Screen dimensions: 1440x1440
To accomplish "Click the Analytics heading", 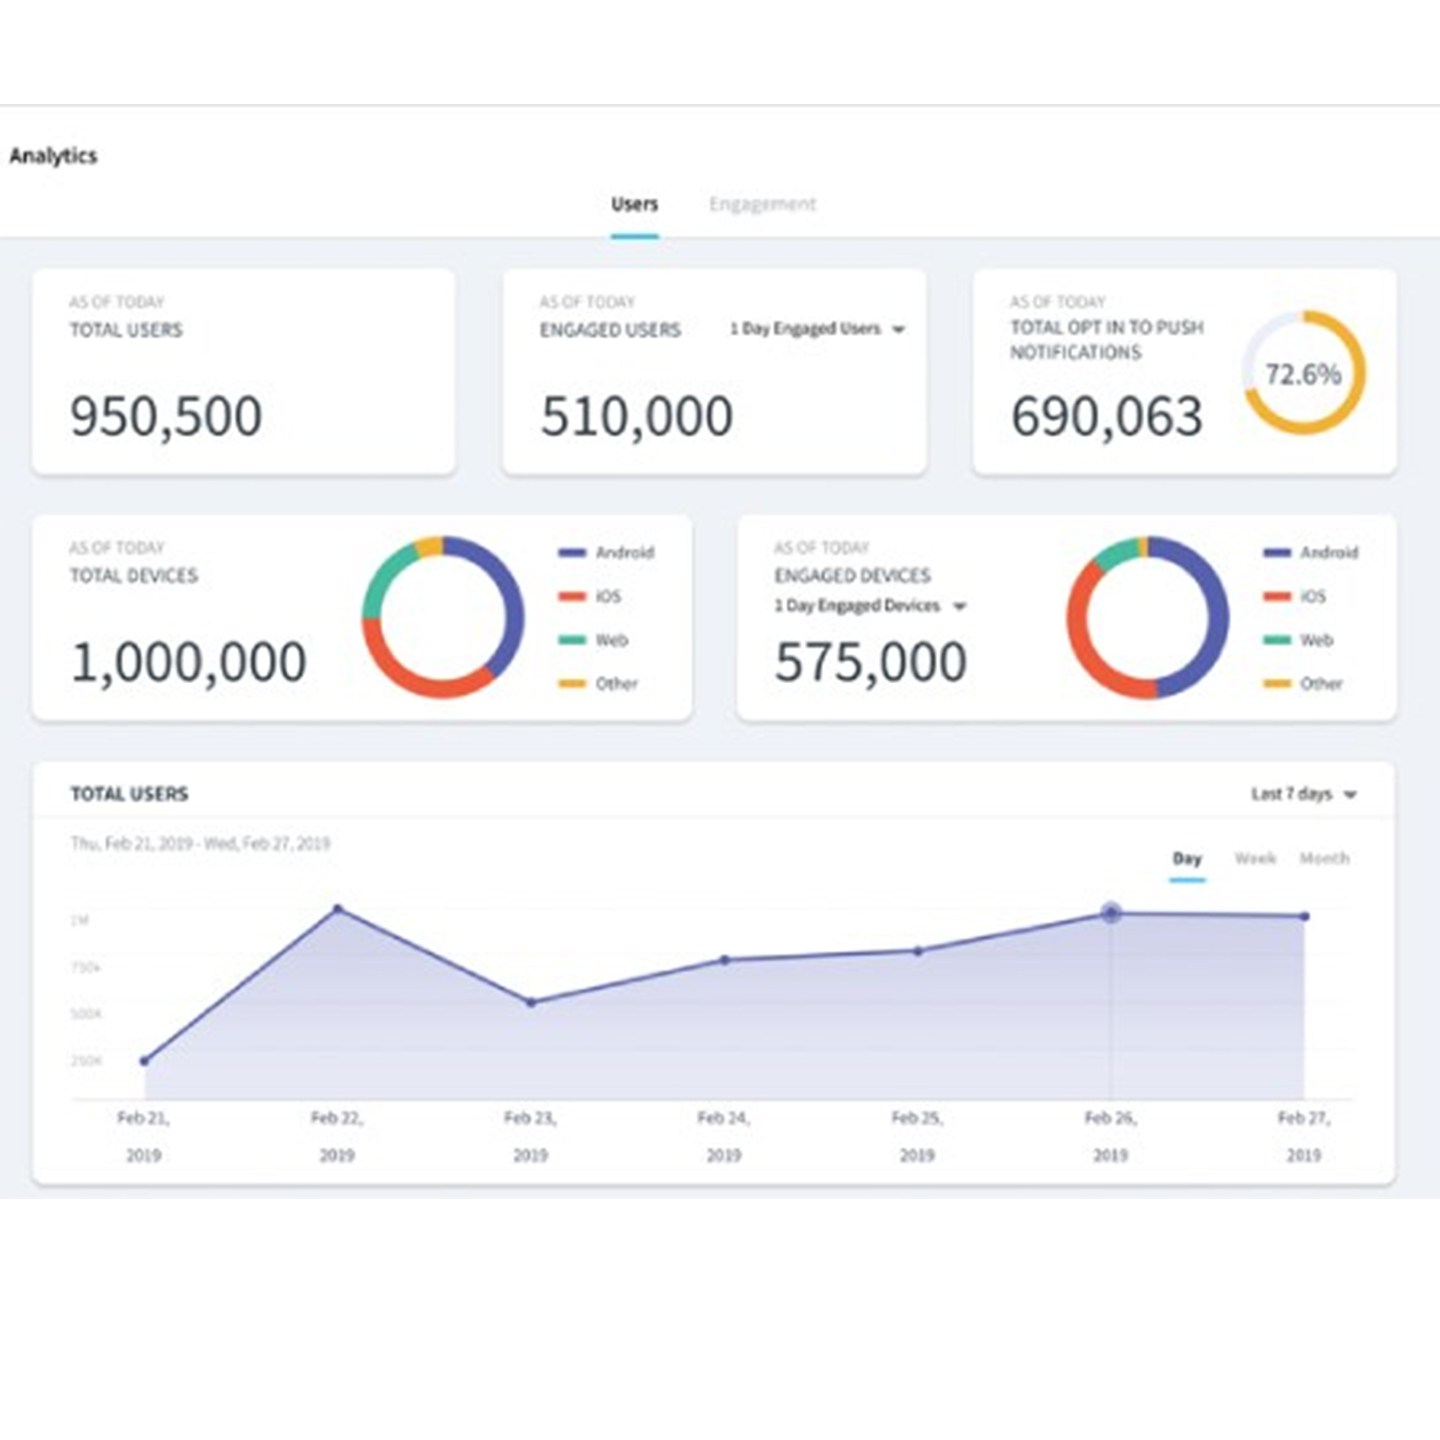I will (55, 155).
